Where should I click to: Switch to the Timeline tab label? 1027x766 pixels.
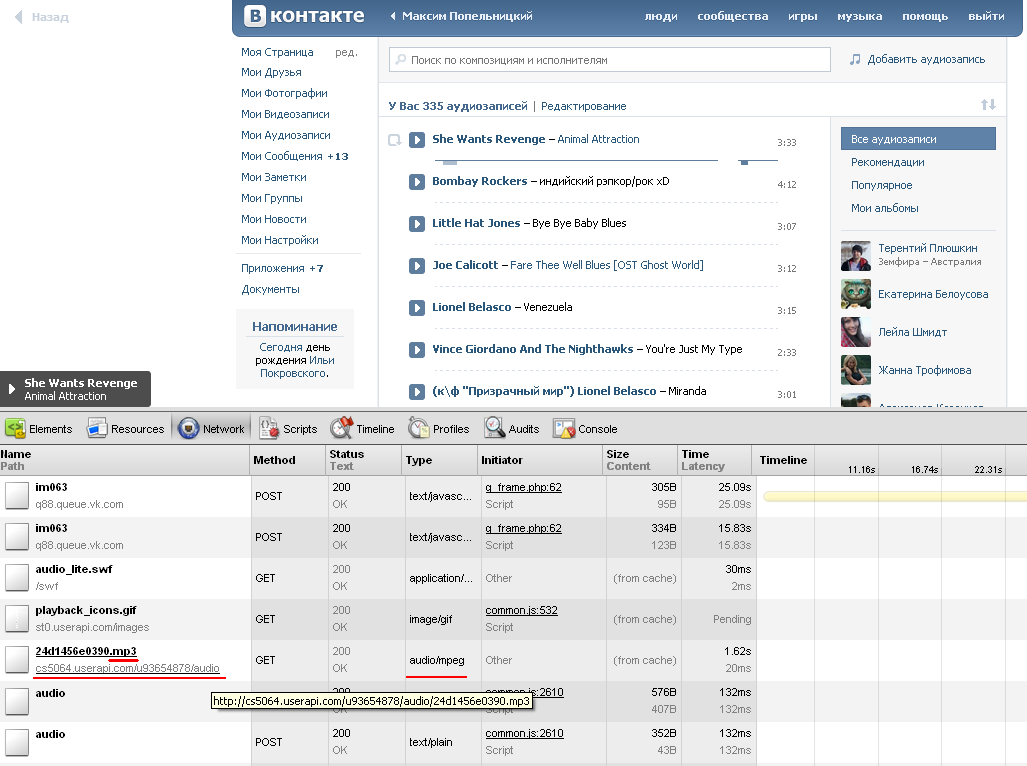click(x=375, y=429)
